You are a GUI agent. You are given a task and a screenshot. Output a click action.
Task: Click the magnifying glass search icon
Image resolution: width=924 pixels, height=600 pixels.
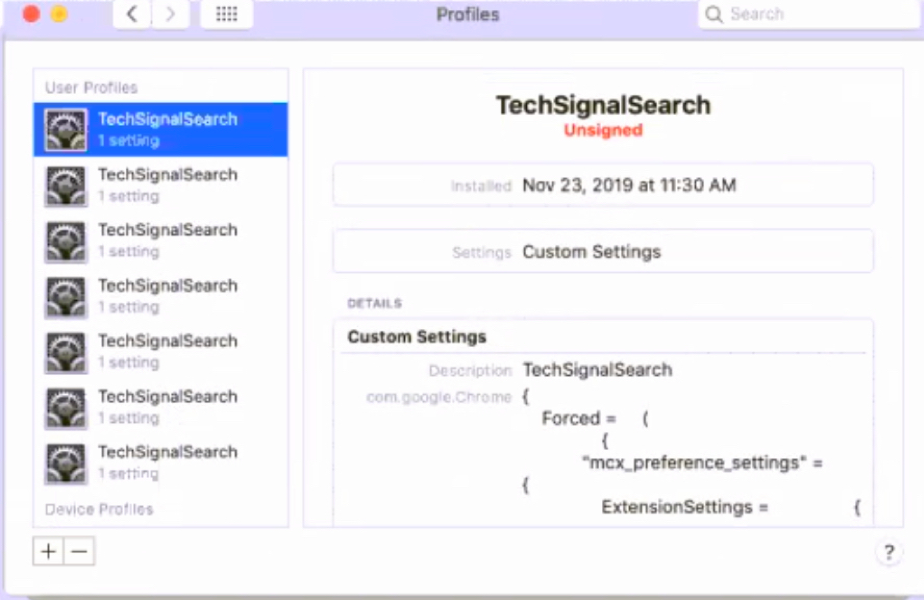714,15
